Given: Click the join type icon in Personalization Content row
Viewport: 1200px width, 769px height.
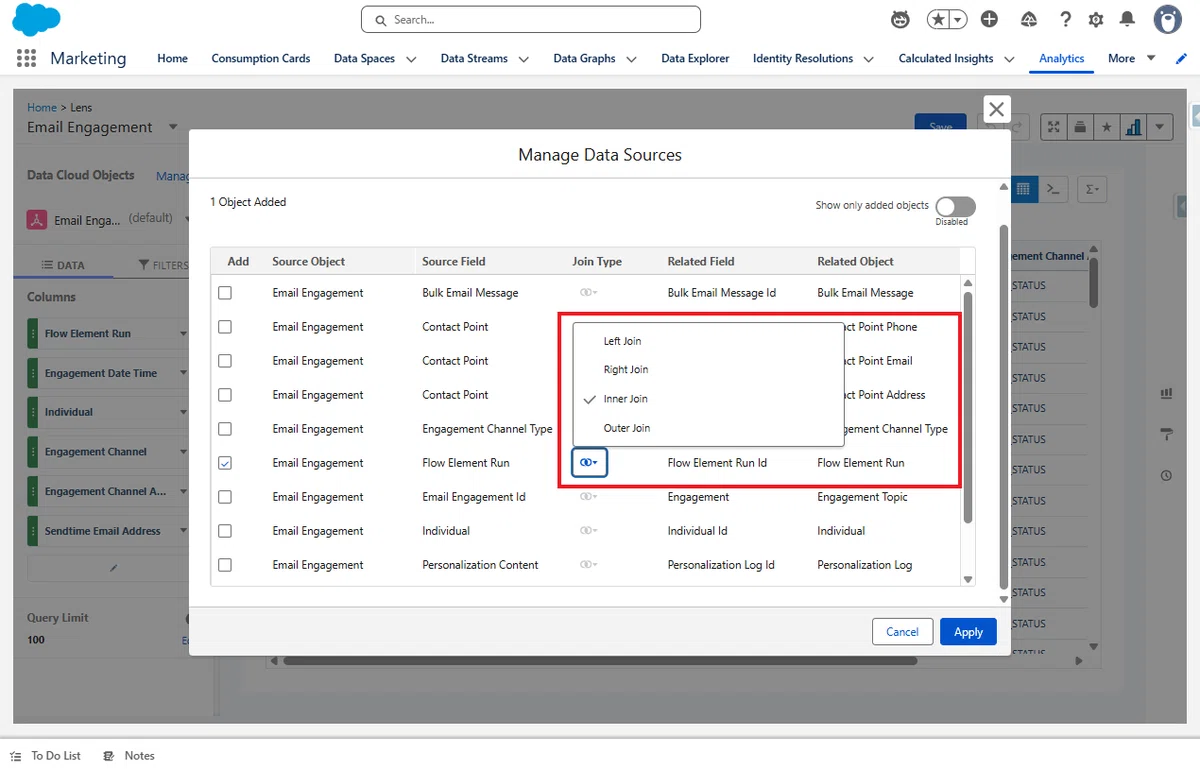Looking at the screenshot, I should (x=588, y=565).
